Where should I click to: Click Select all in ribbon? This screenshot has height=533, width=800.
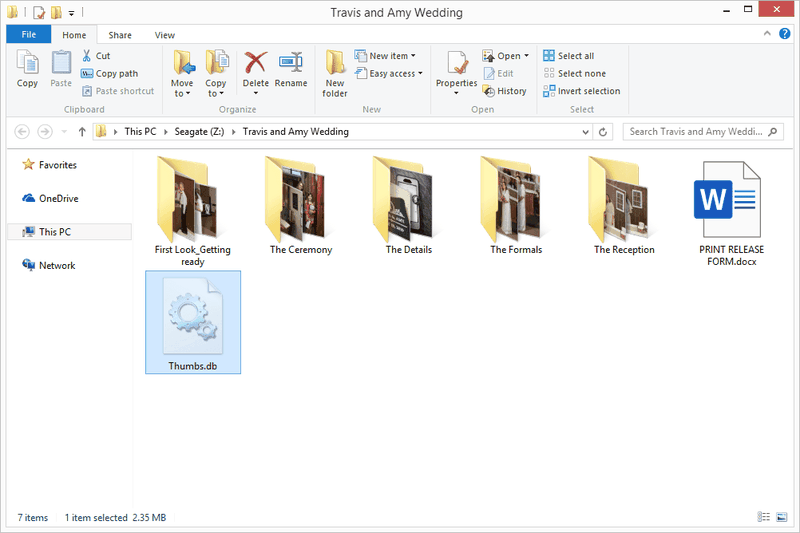tap(569, 56)
